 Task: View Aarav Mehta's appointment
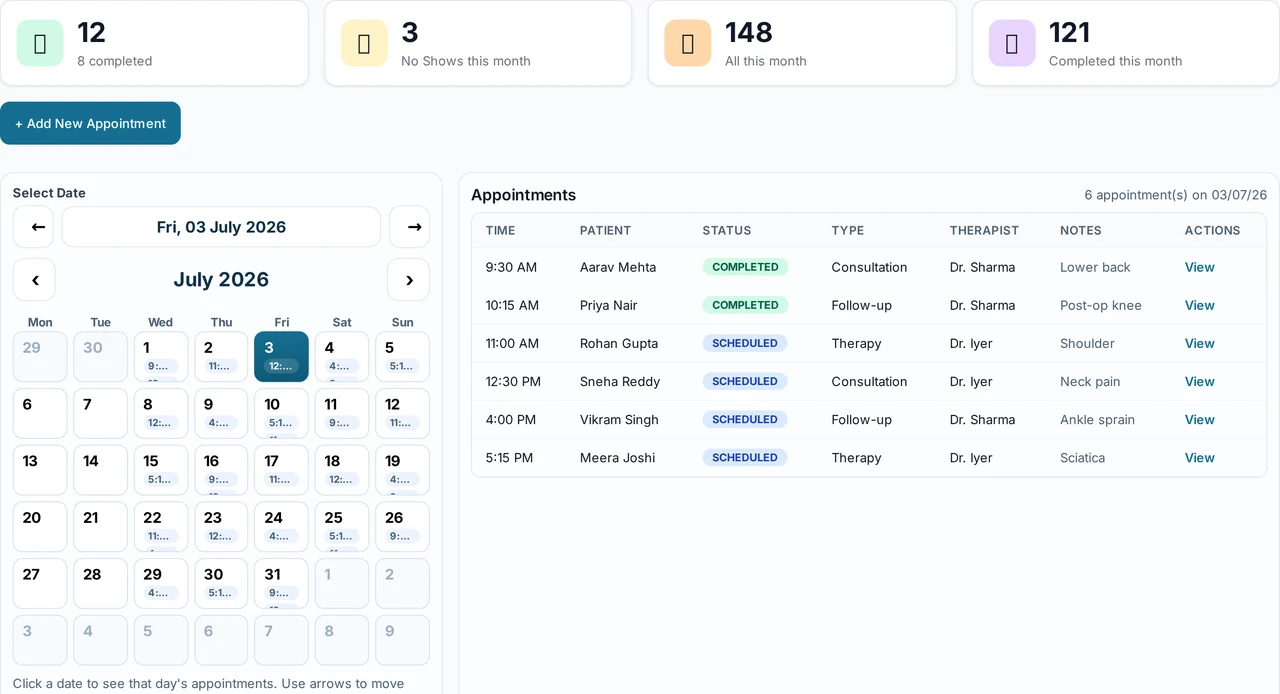pyautogui.click(x=1199, y=267)
